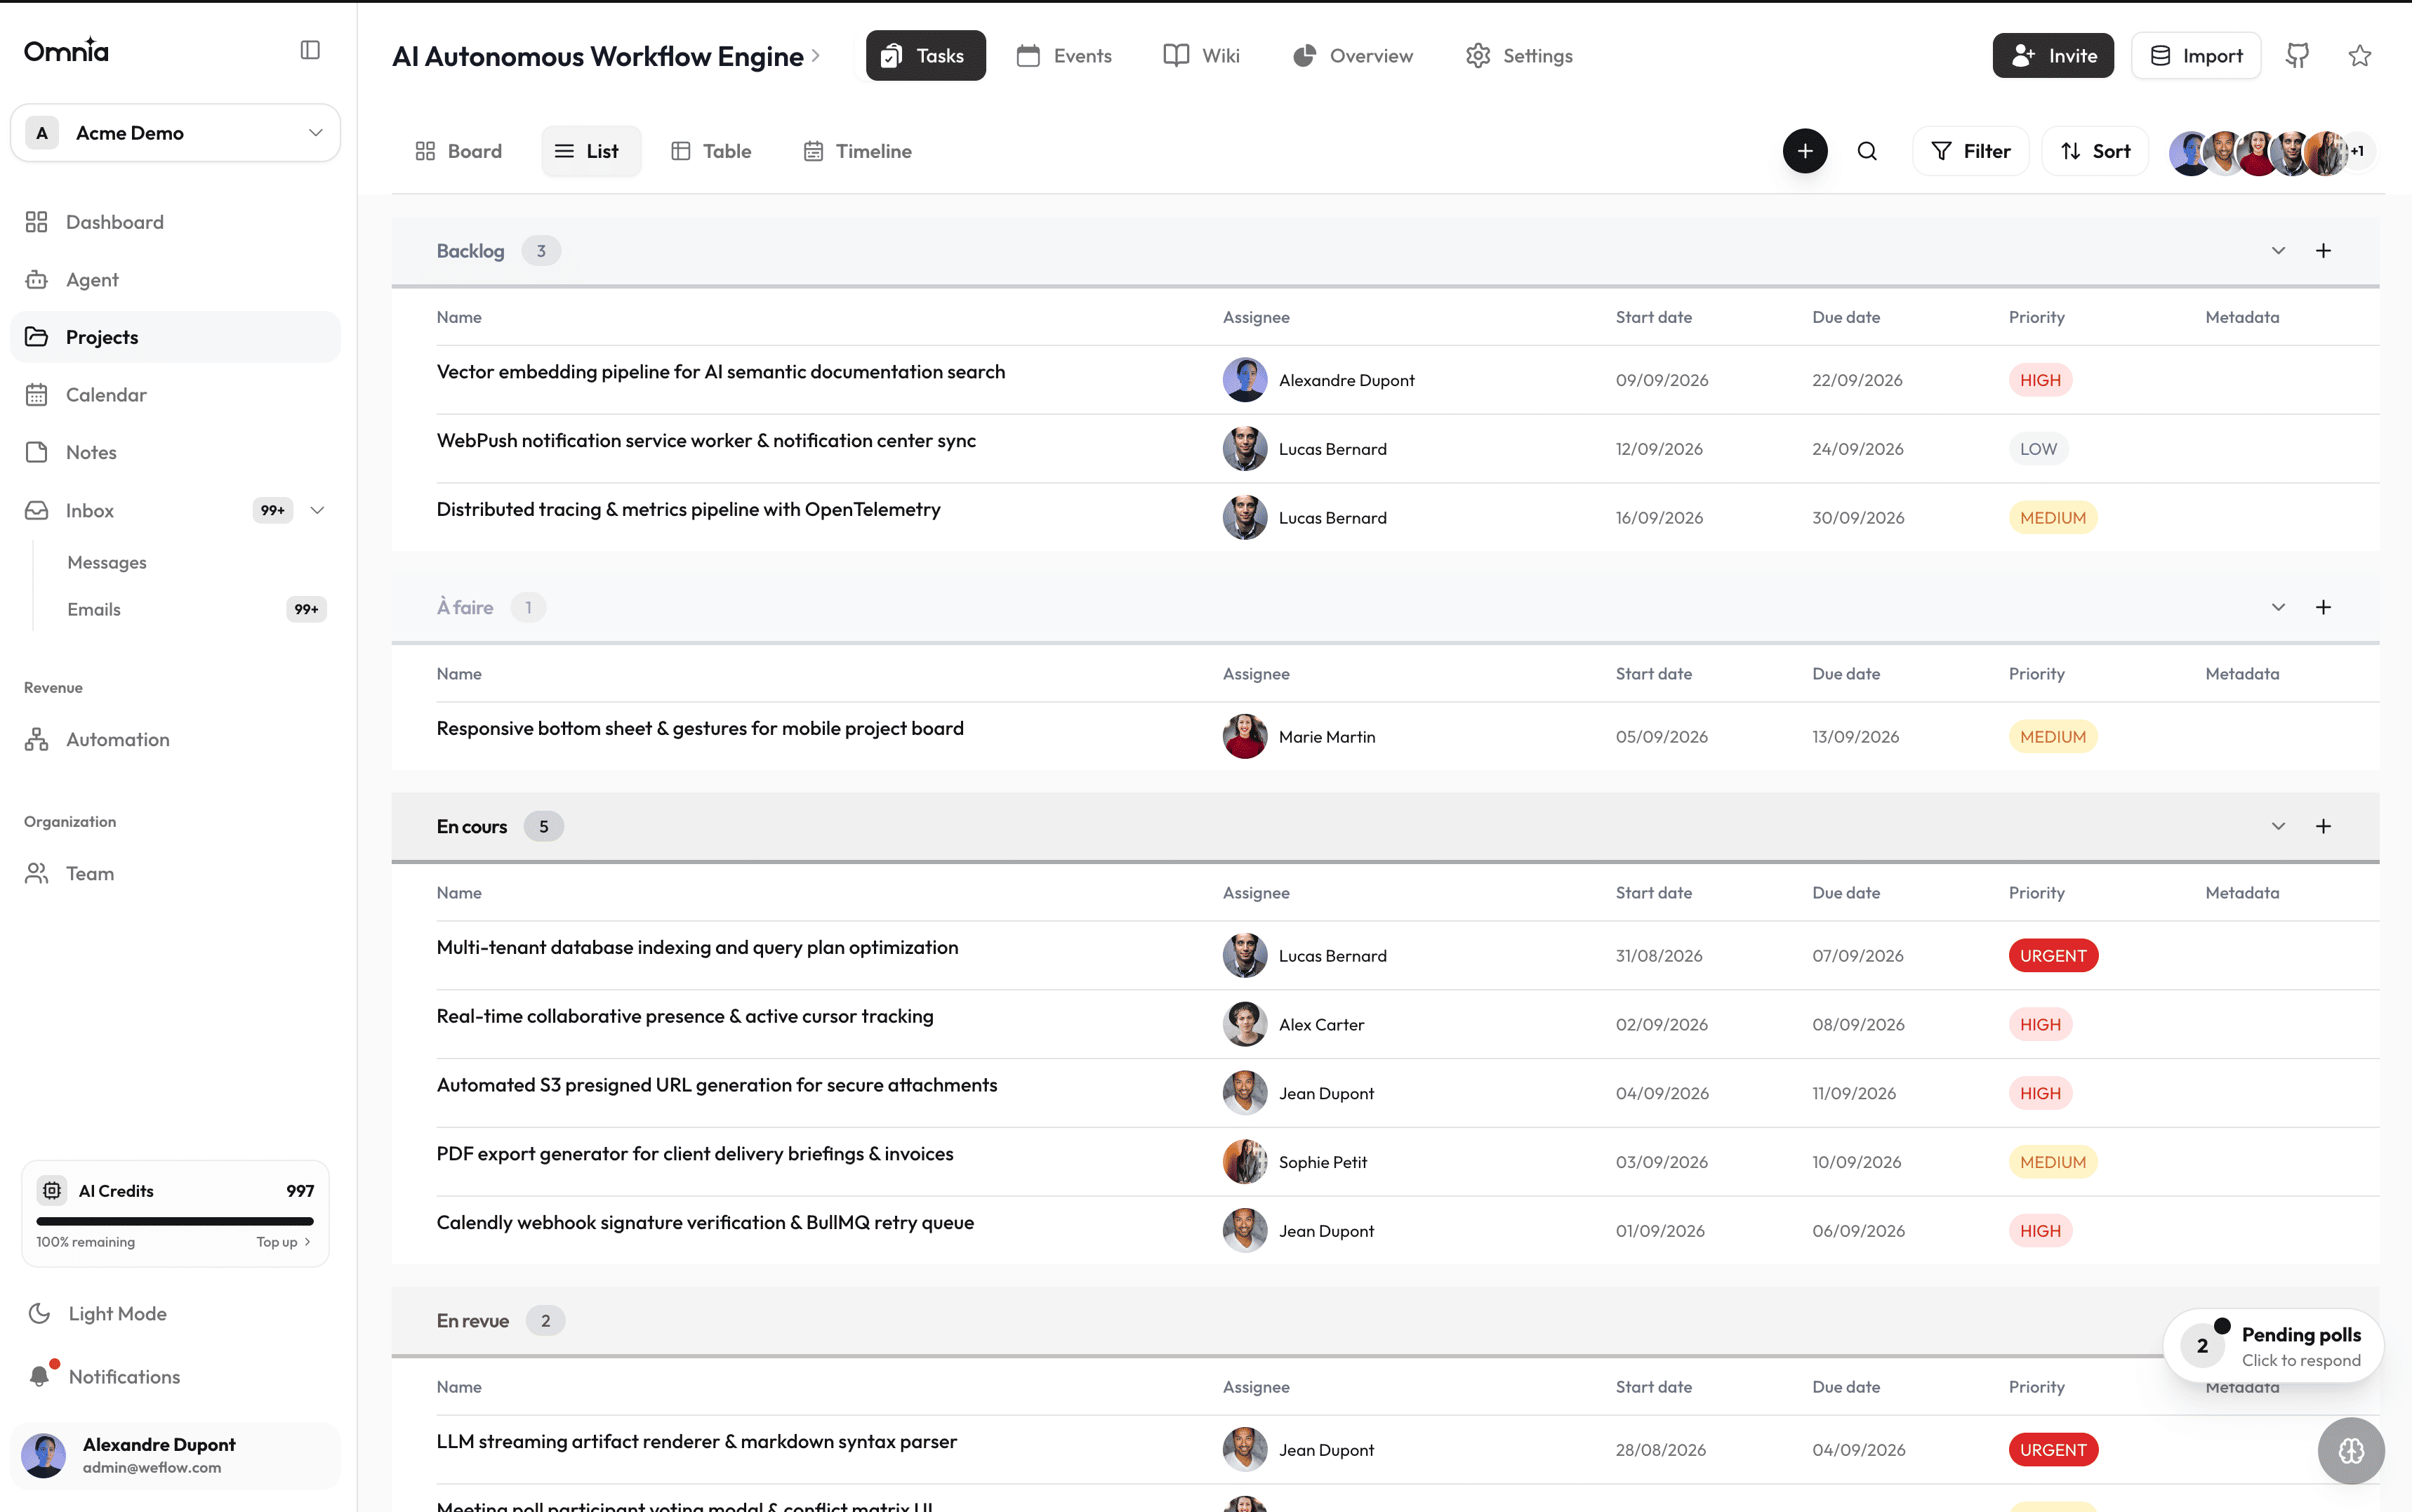
Task: Click the Top up credits link
Action: click(283, 1242)
